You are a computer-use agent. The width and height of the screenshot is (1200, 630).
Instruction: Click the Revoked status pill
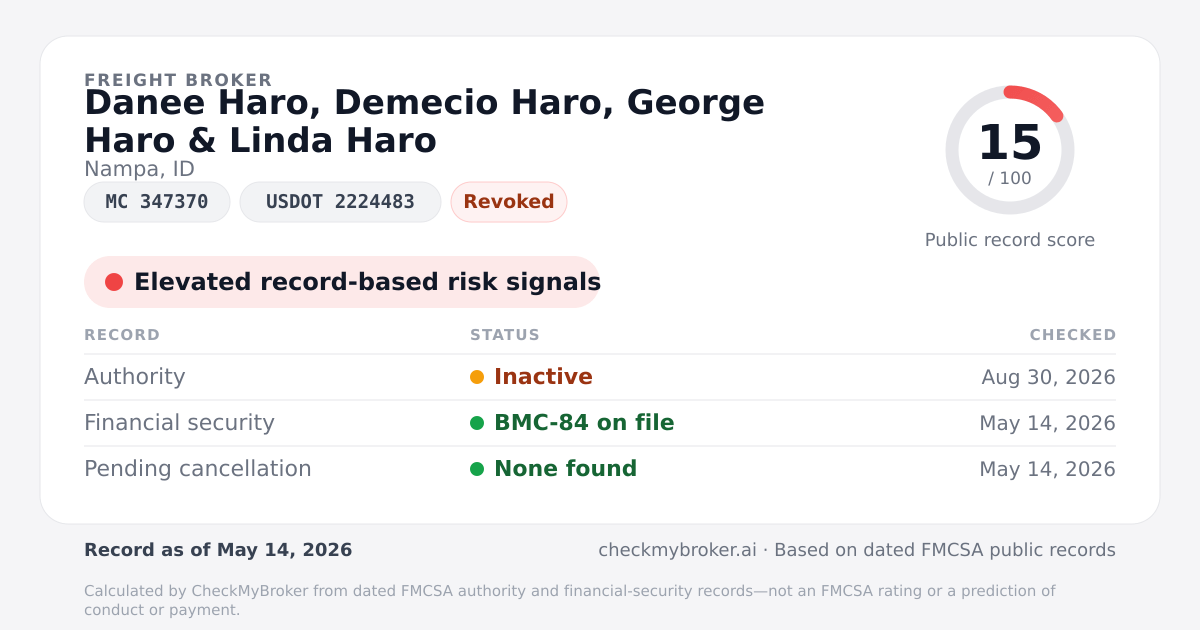pos(509,202)
